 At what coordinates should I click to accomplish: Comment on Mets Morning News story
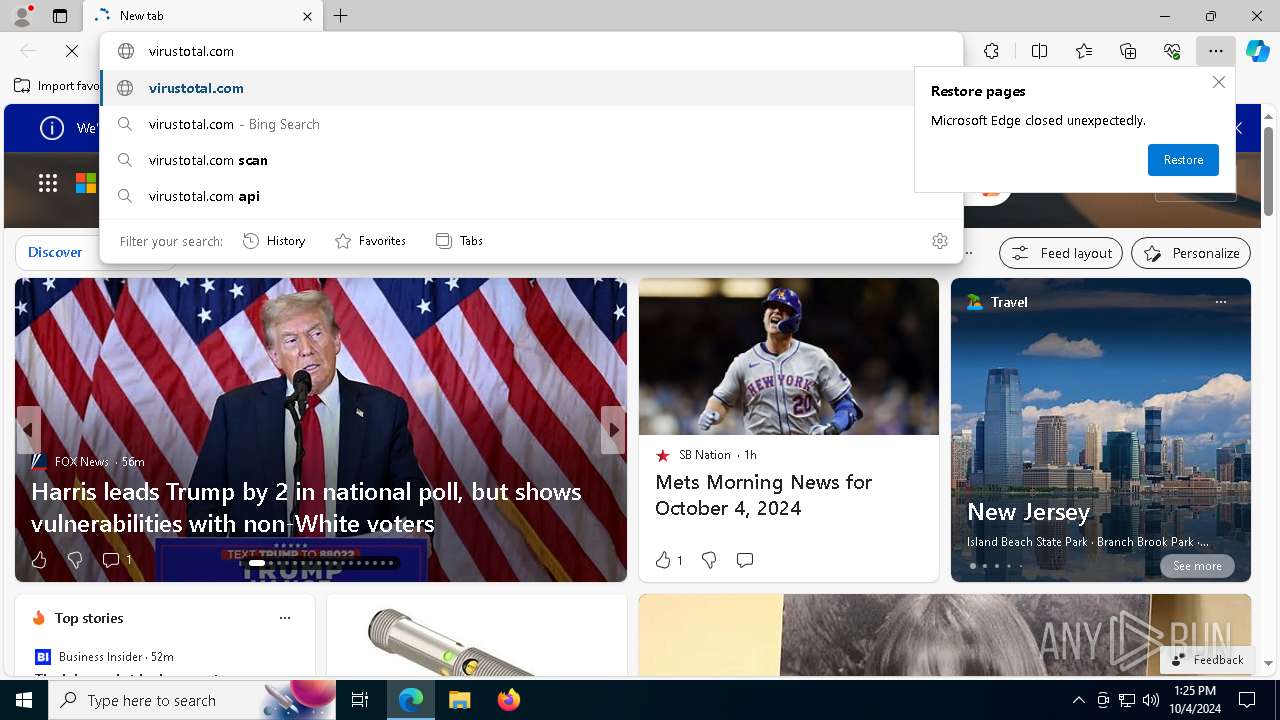coord(744,560)
